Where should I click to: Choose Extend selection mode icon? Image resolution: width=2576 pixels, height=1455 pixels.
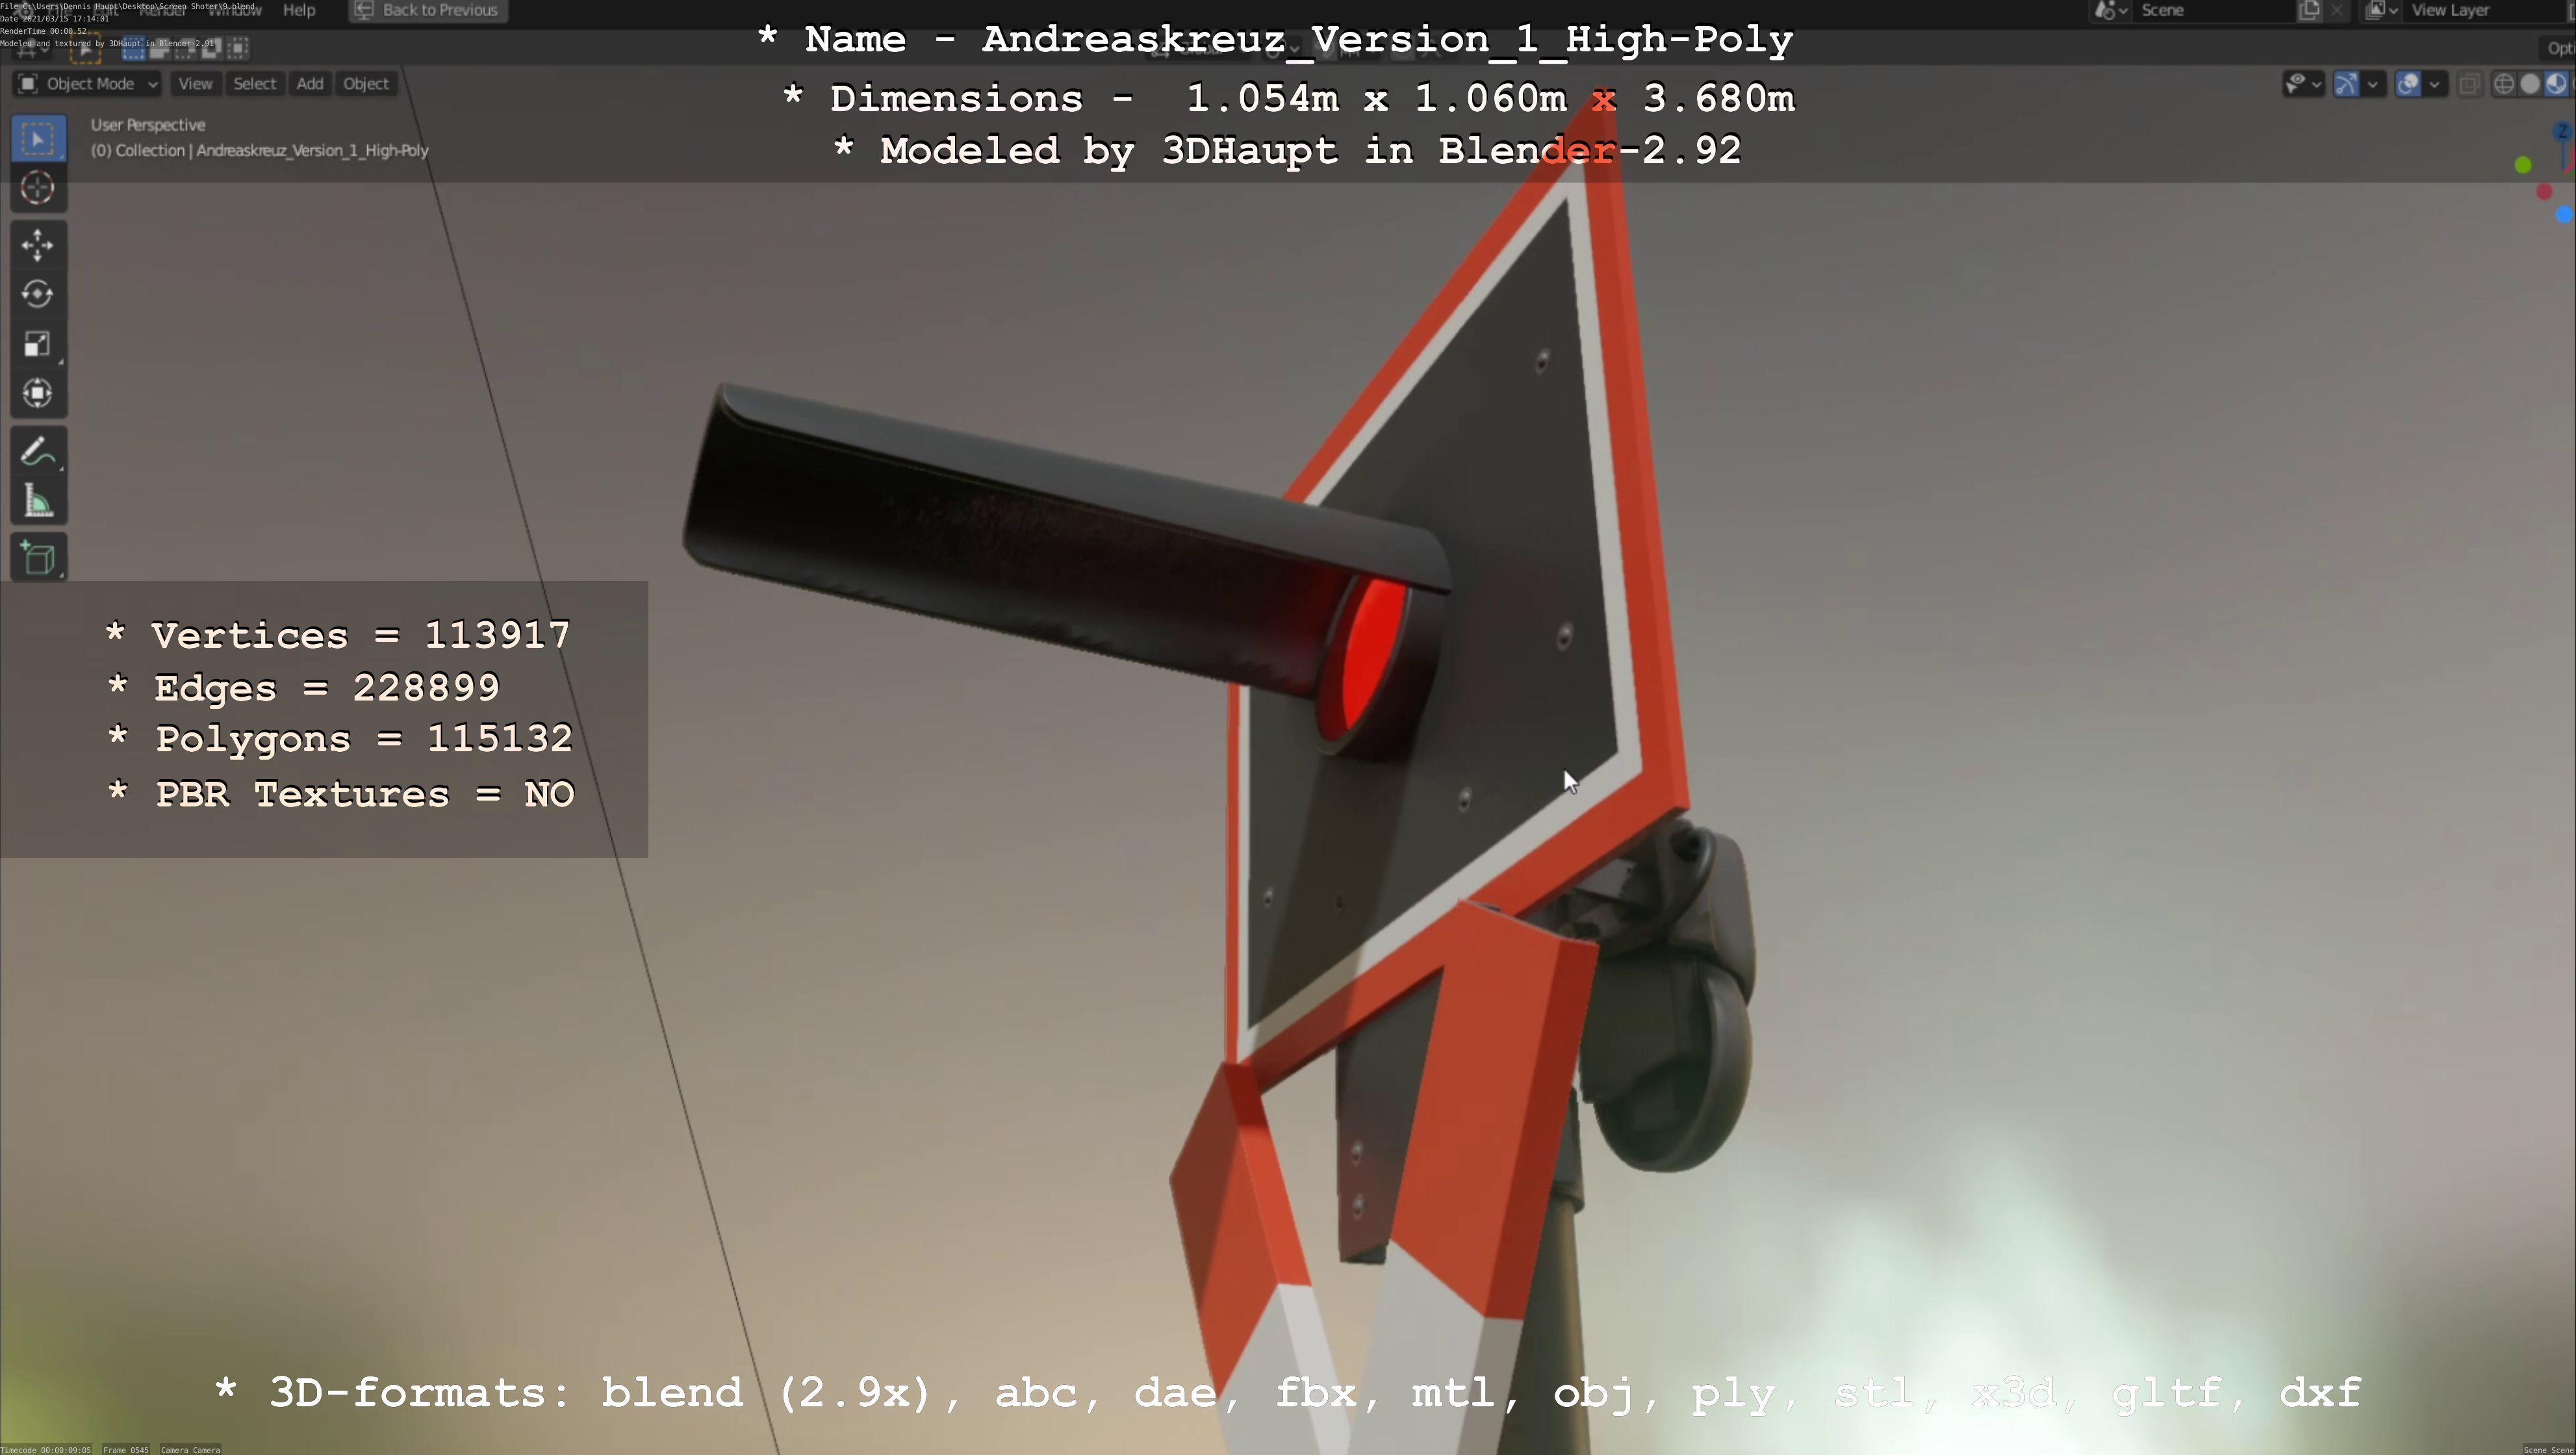[160, 48]
